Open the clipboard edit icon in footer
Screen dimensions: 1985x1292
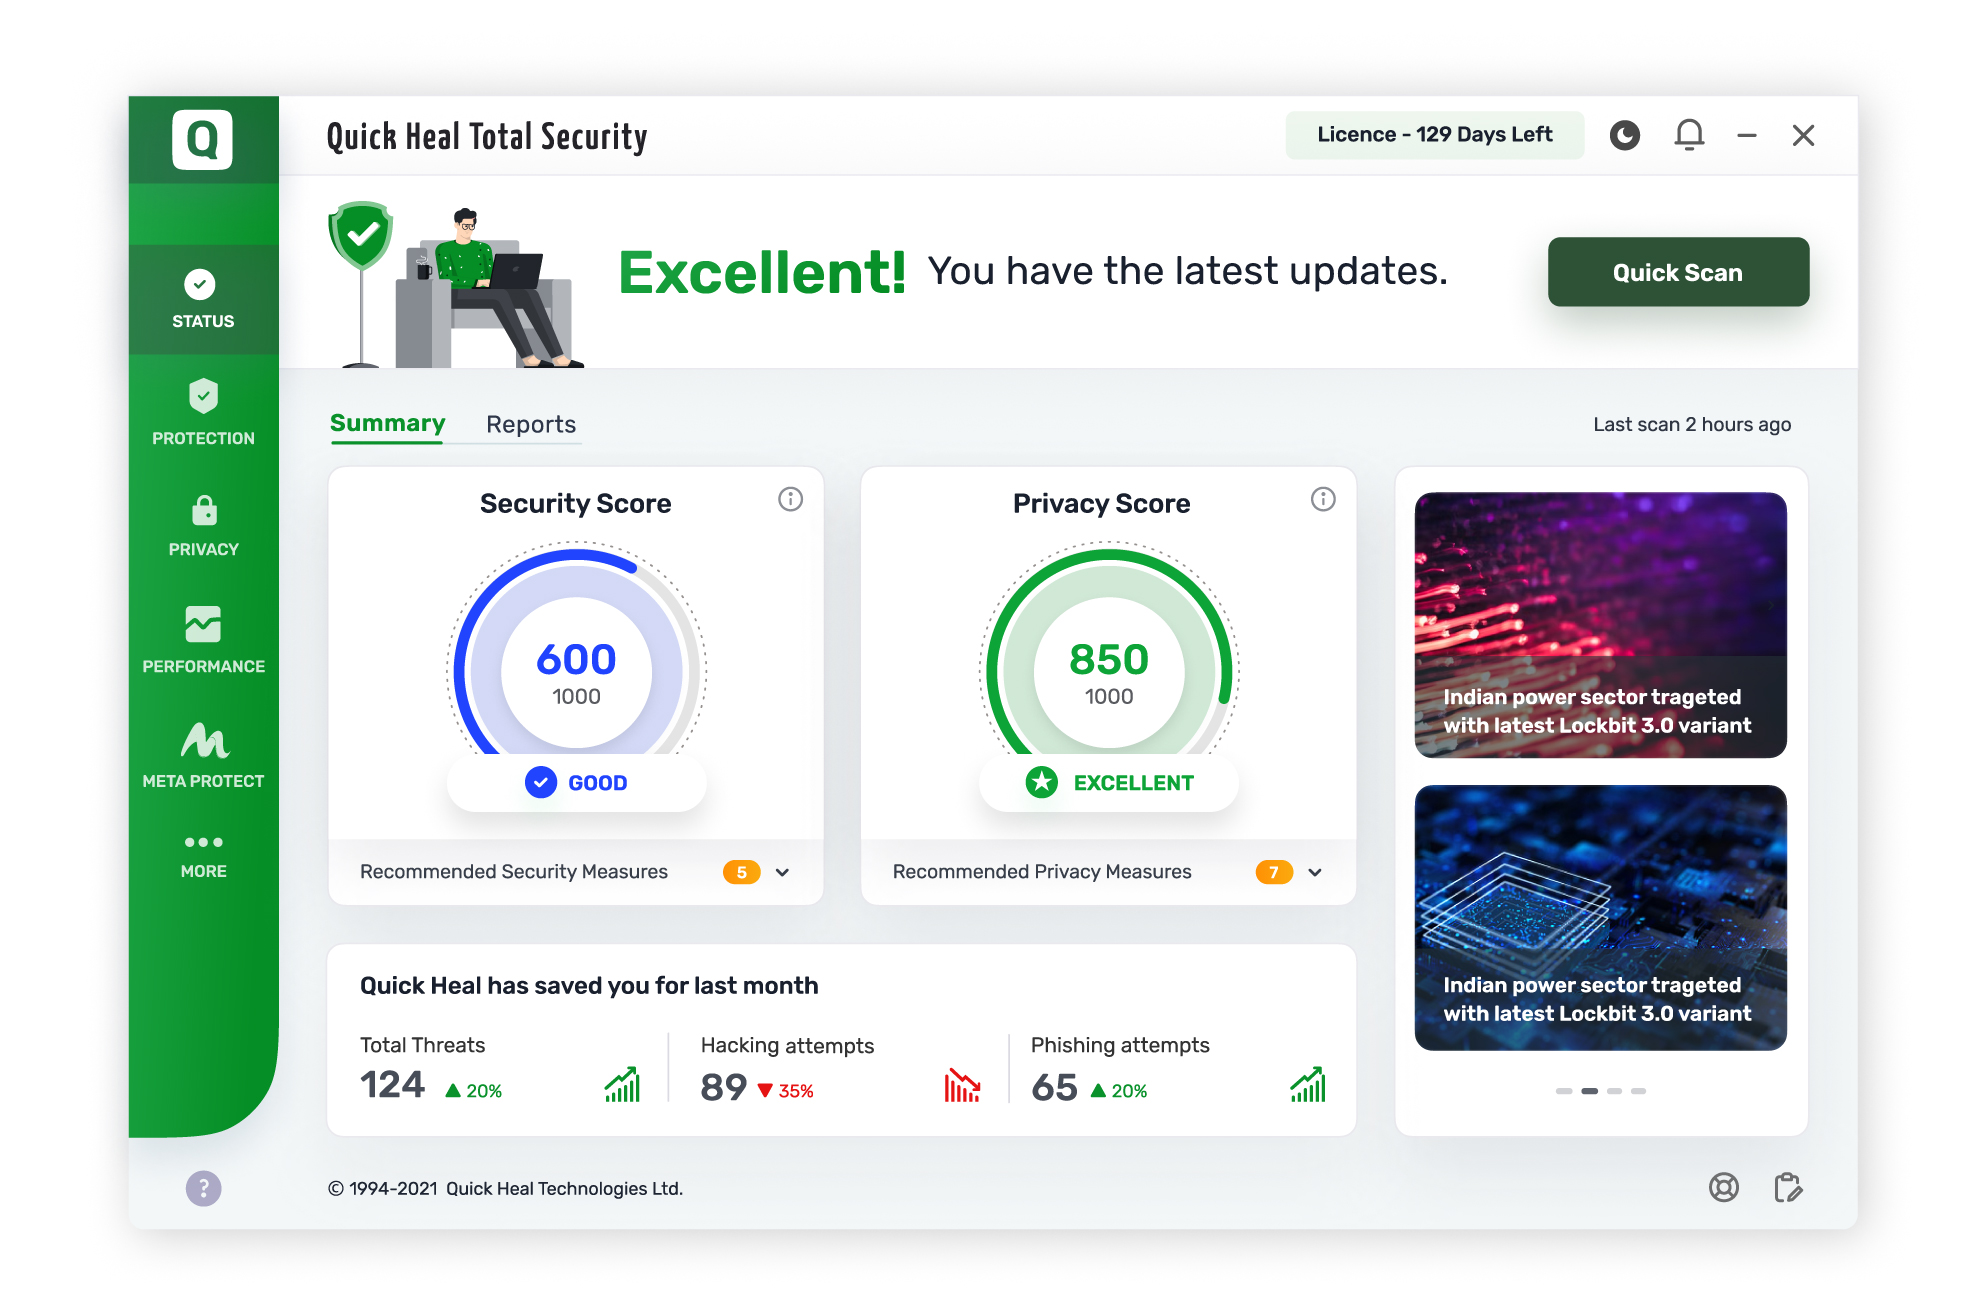click(x=1787, y=1187)
